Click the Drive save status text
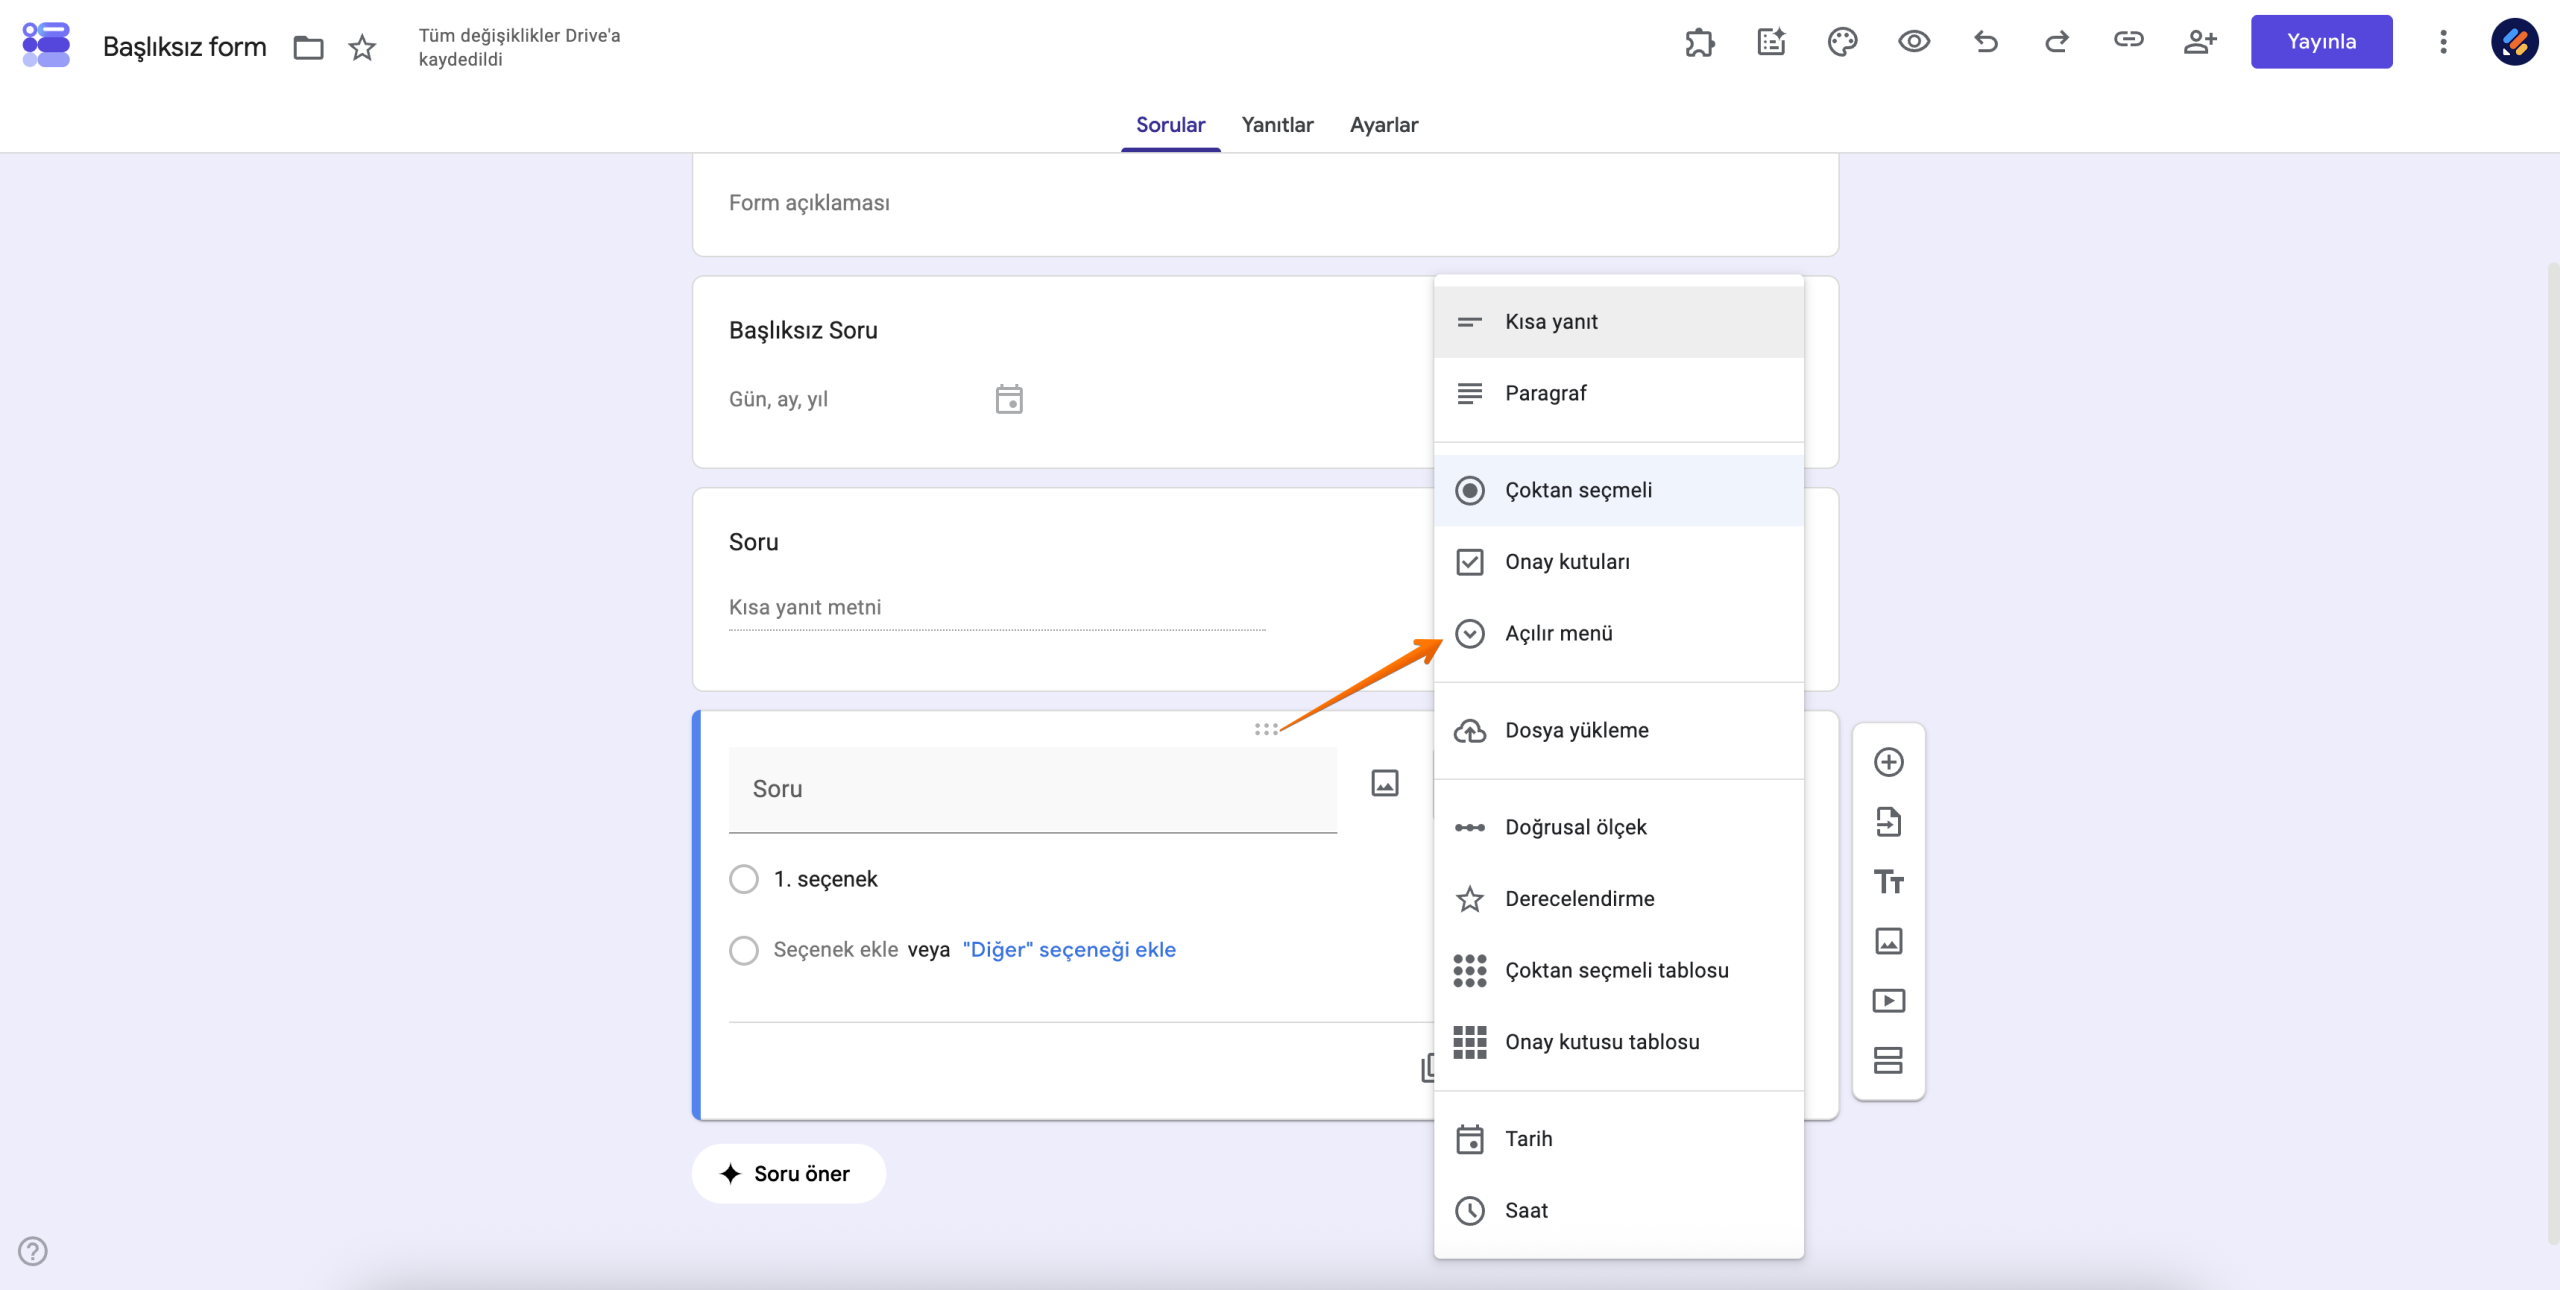The height and width of the screenshot is (1290, 2560). tap(519, 47)
